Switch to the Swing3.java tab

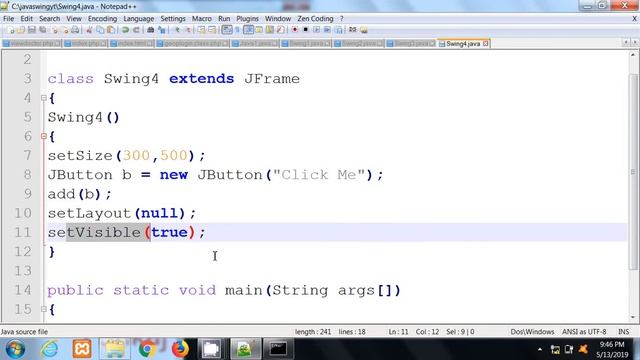click(x=410, y=43)
